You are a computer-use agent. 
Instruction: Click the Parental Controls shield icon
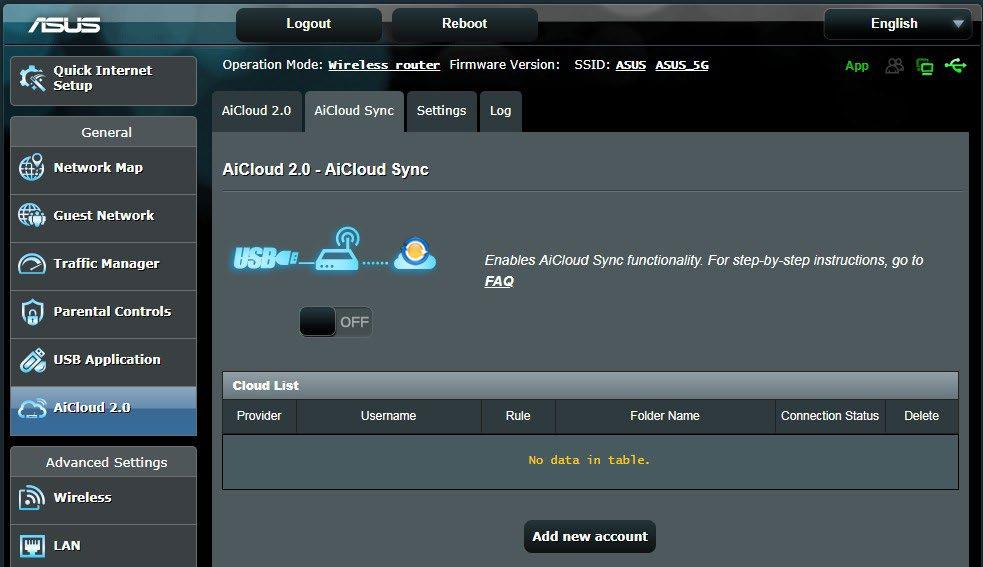pos(32,312)
